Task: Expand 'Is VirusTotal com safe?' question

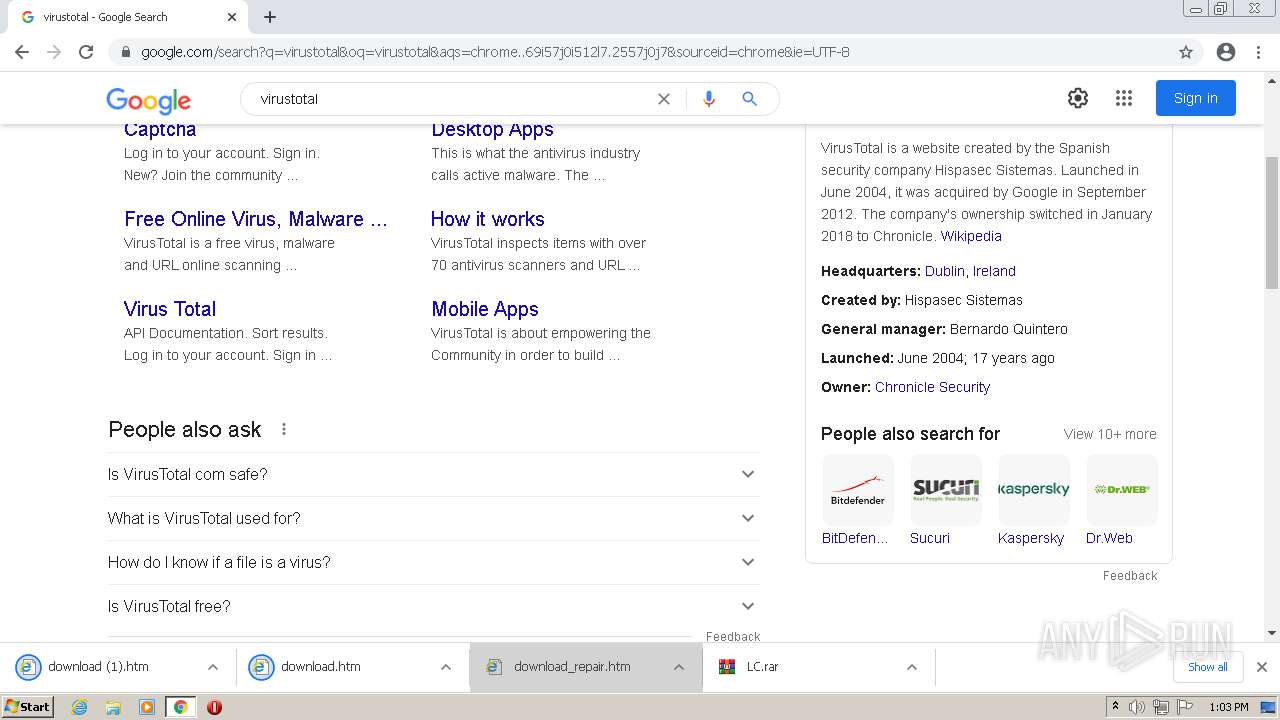Action: pos(433,474)
